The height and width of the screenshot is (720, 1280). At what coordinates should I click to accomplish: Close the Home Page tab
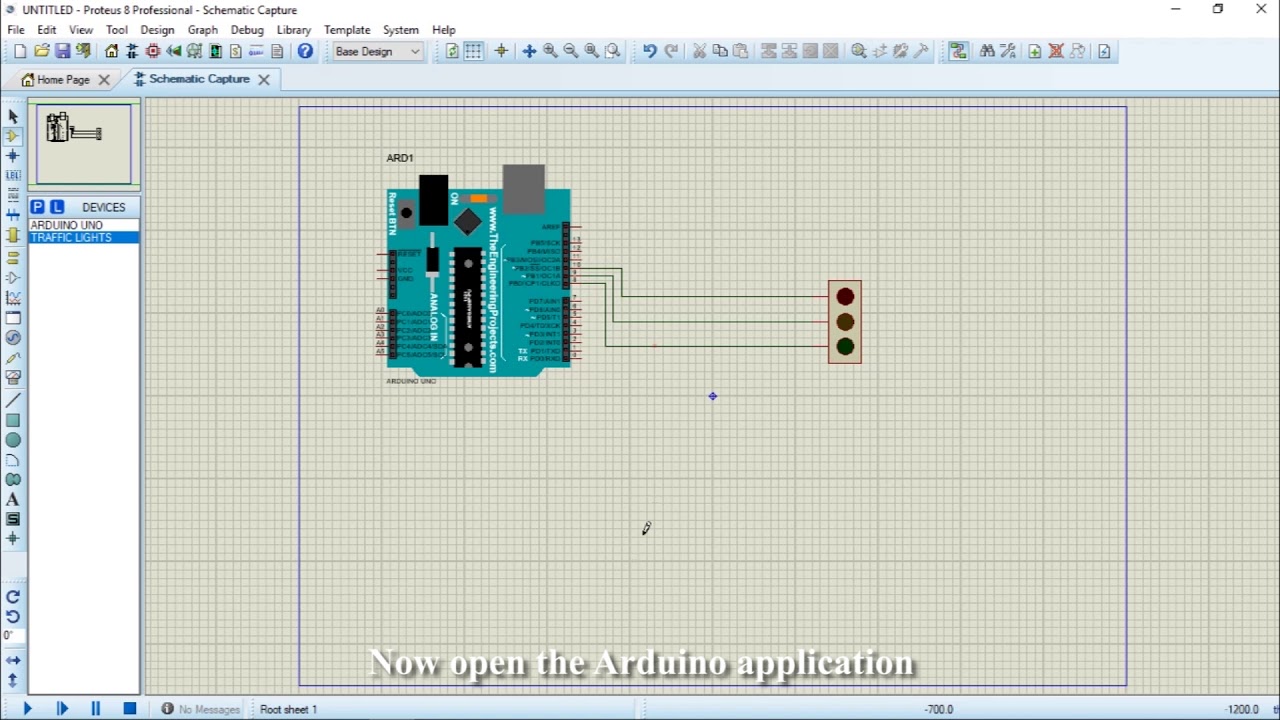104,79
